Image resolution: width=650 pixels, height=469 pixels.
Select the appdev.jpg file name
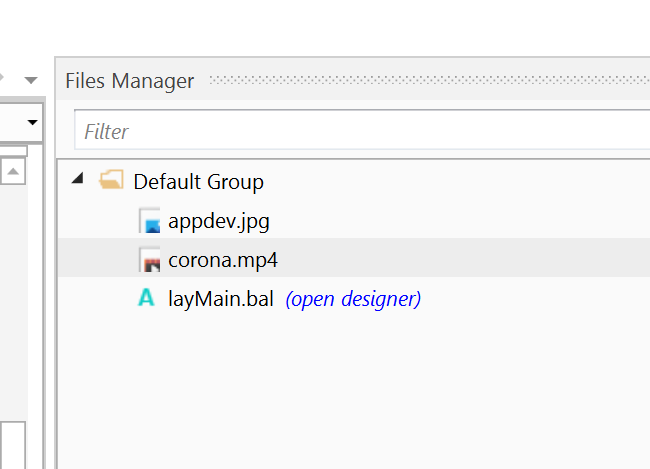[219, 221]
